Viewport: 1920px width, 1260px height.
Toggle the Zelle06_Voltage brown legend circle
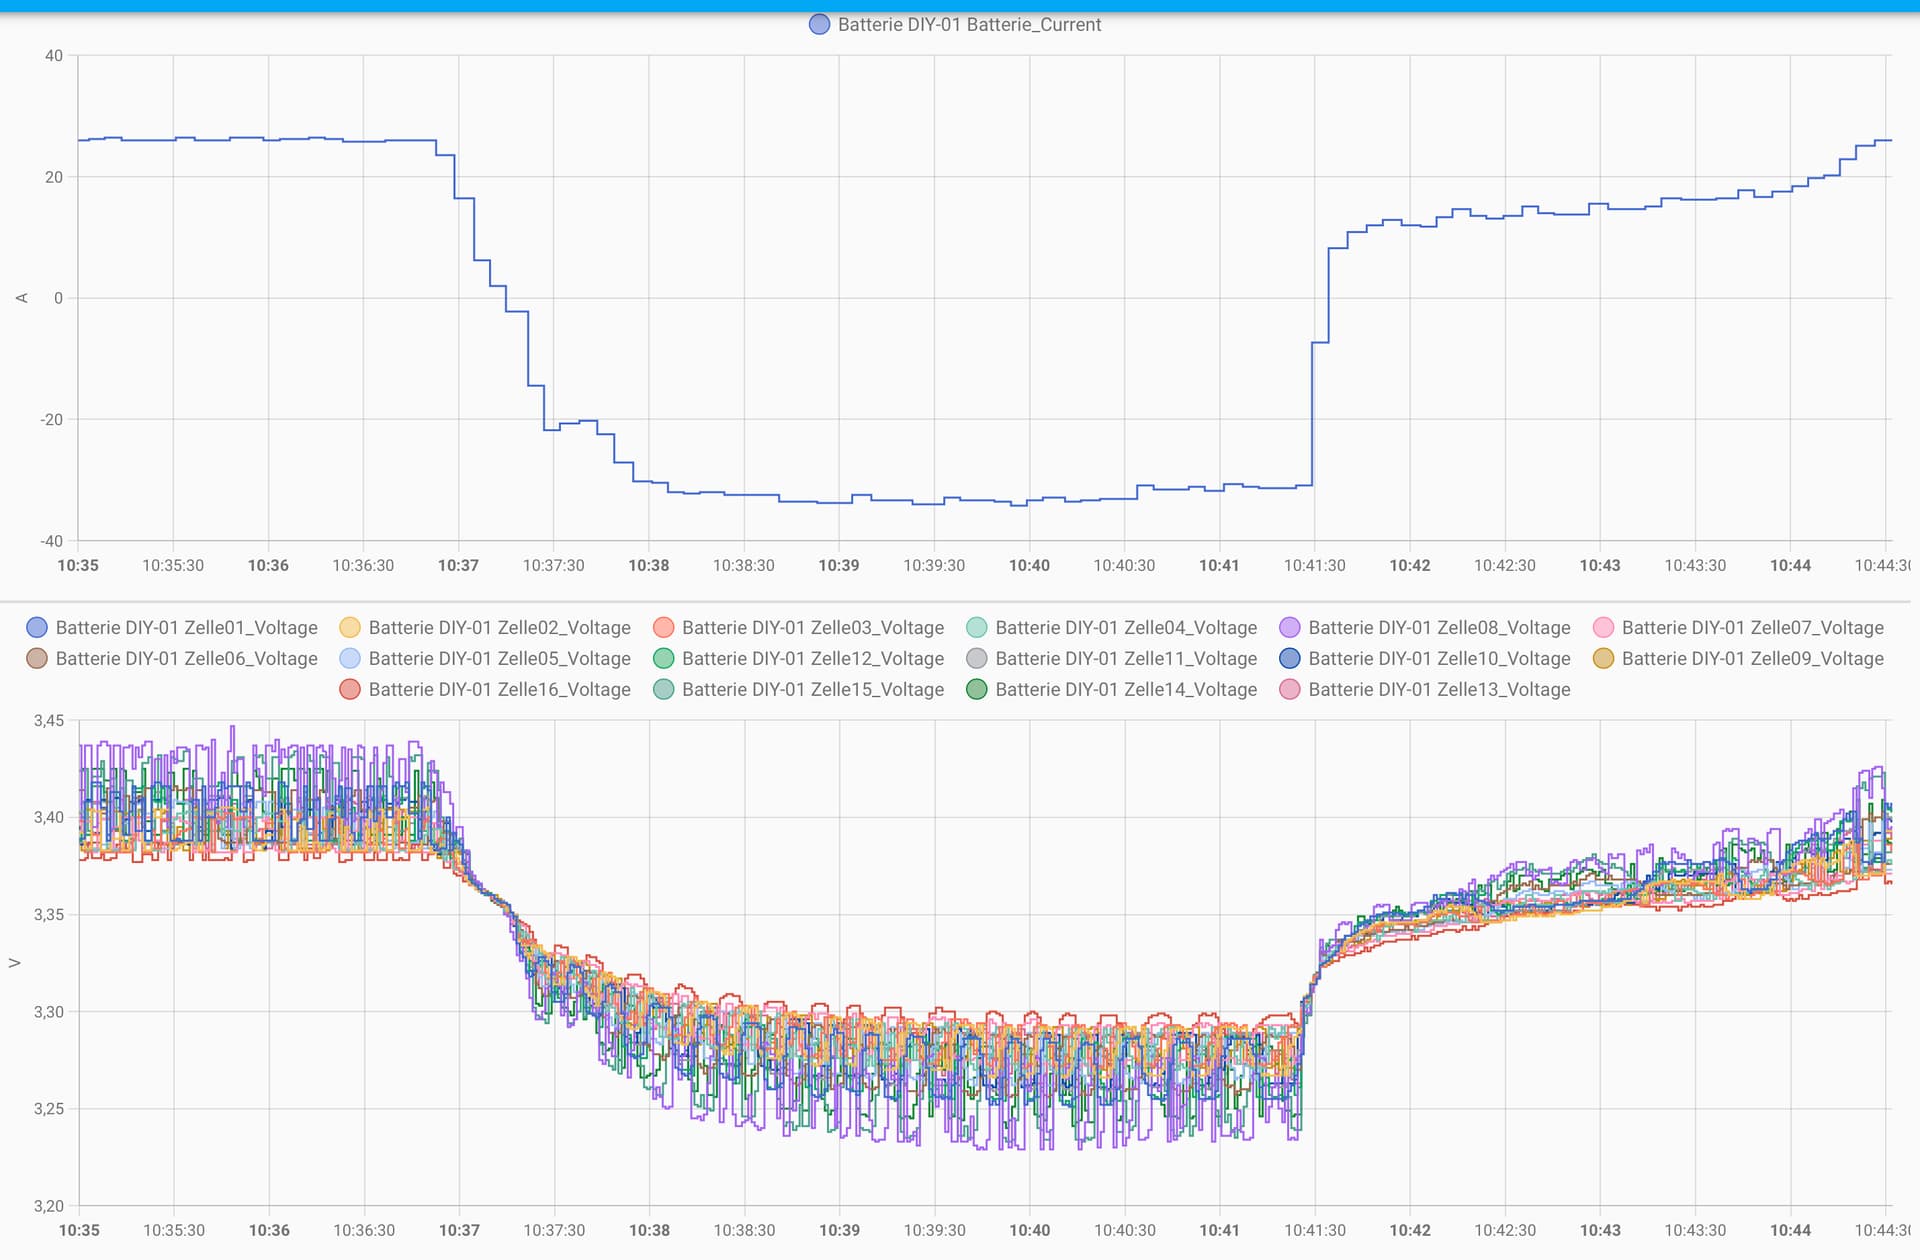[37, 659]
